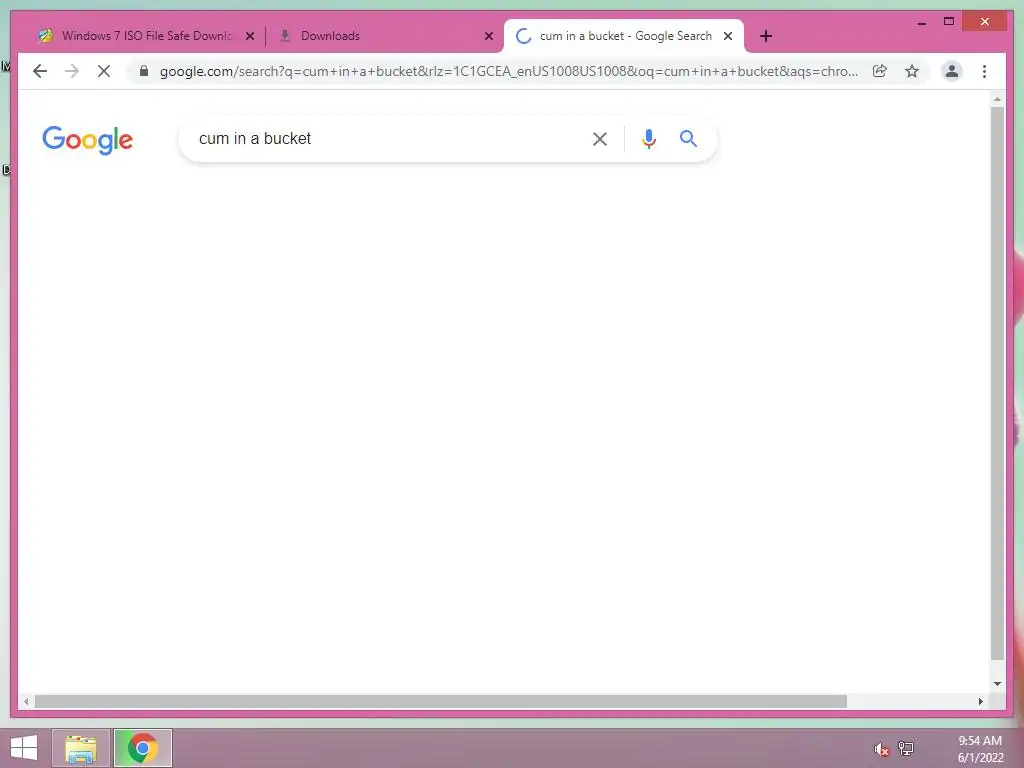This screenshot has width=1024, height=768.
Task: Open File Explorer from taskbar
Action: click(x=81, y=748)
